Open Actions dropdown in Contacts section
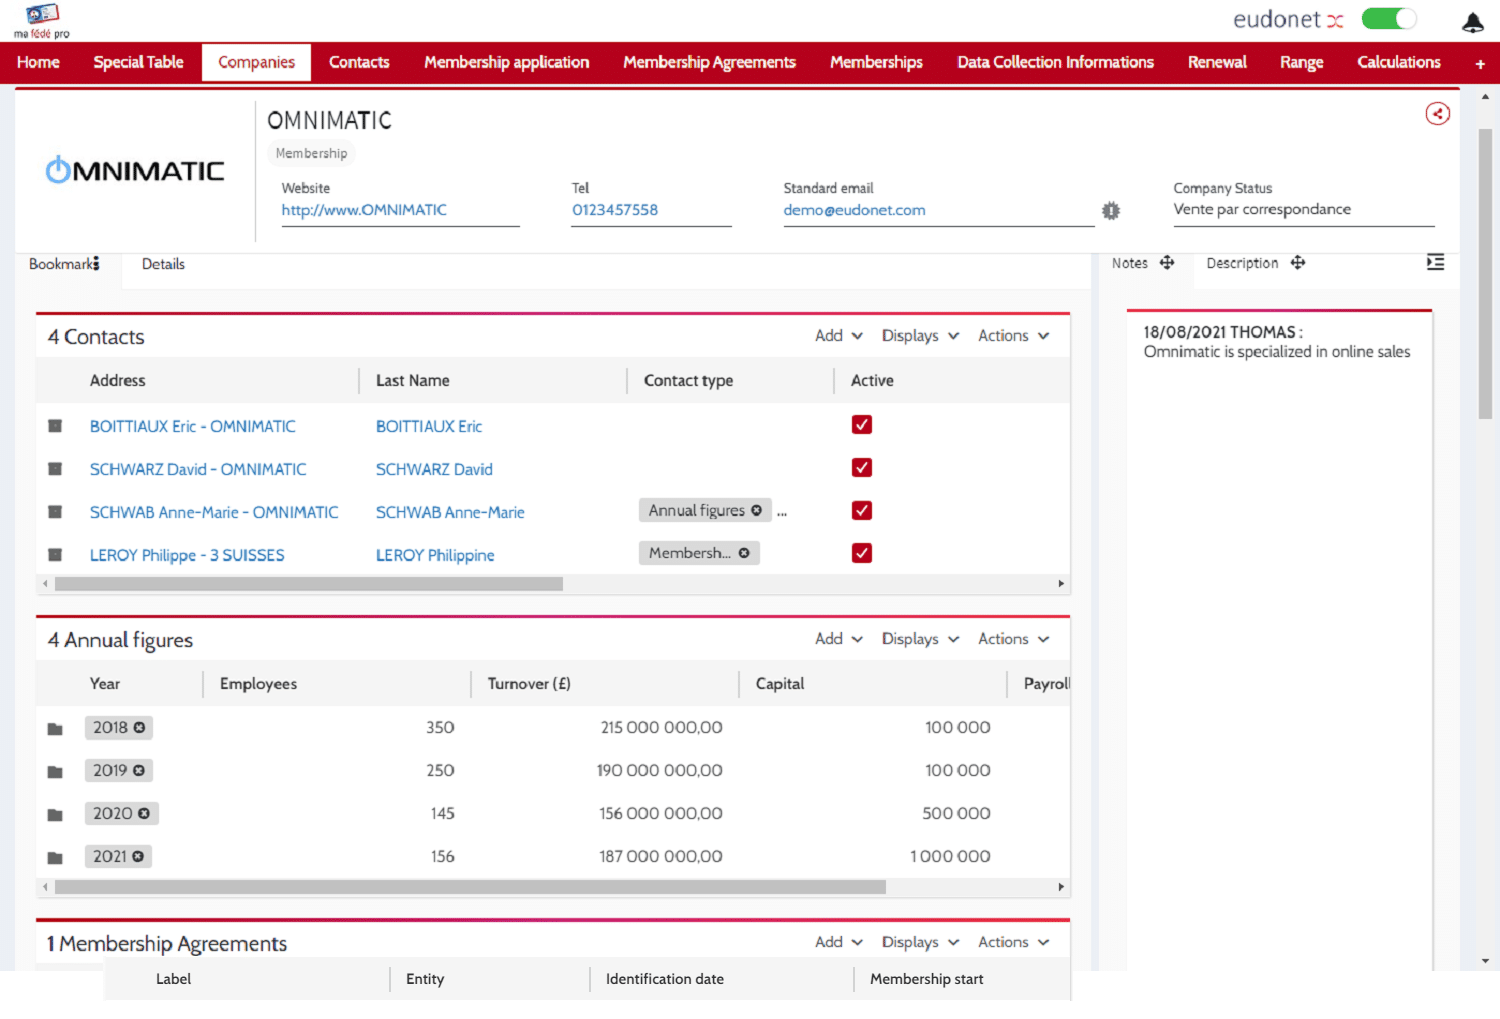The width and height of the screenshot is (1500, 1019). 1014,336
